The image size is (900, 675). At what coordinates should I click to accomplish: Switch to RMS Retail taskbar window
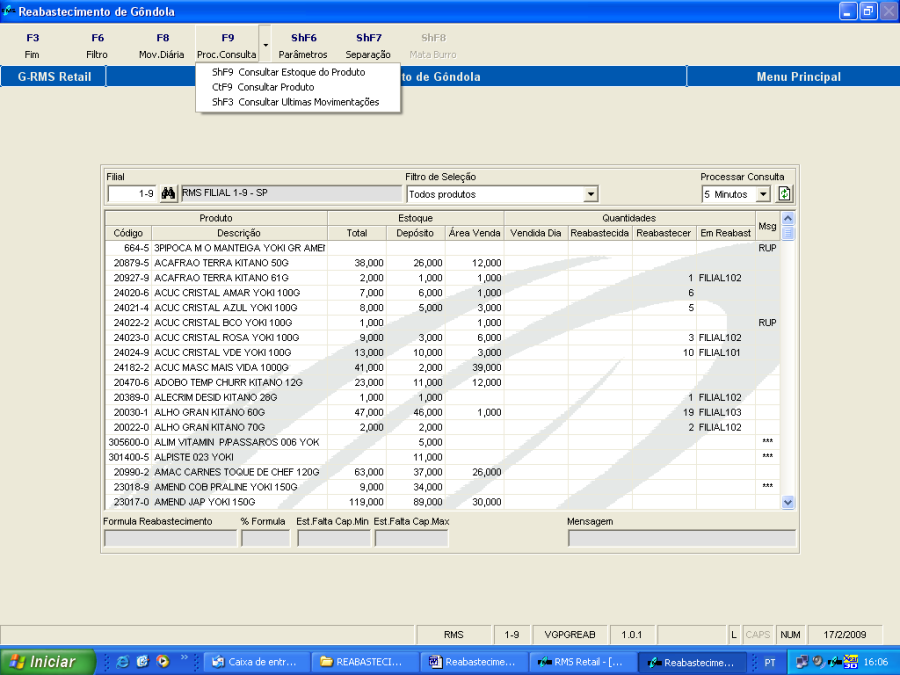click(x=581, y=662)
